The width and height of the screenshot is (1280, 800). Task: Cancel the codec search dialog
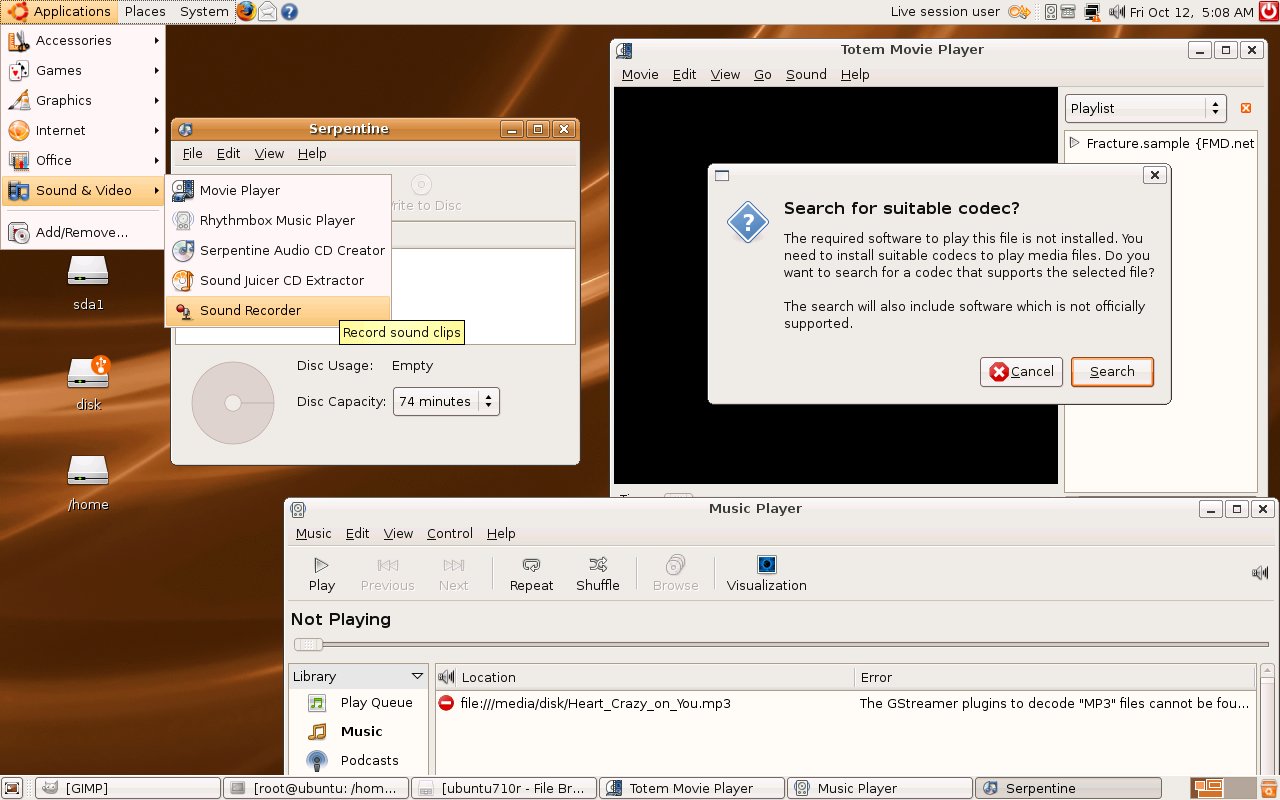pos(1021,371)
